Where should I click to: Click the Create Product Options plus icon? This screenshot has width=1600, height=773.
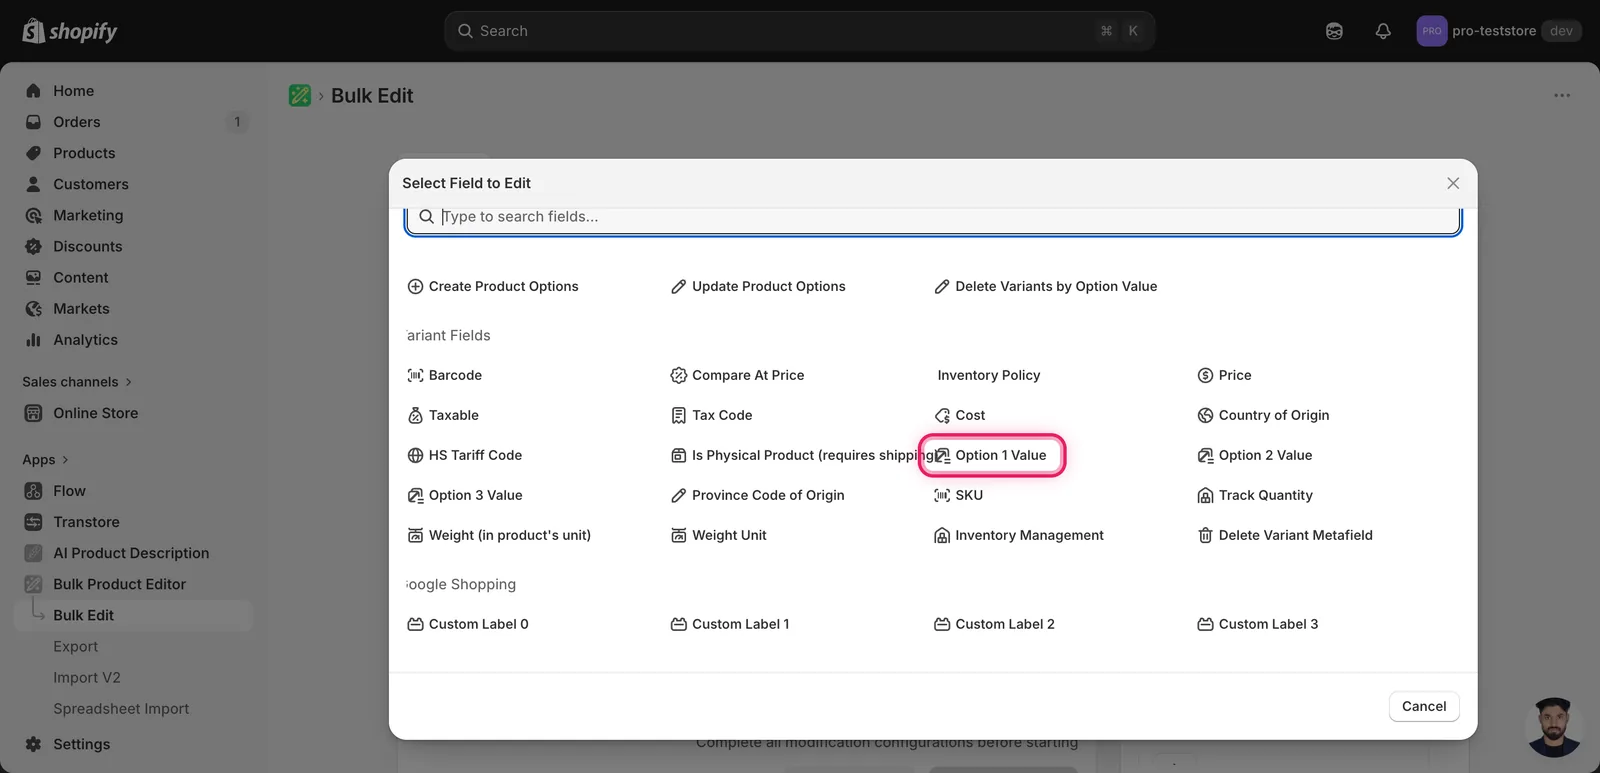pyautogui.click(x=415, y=286)
